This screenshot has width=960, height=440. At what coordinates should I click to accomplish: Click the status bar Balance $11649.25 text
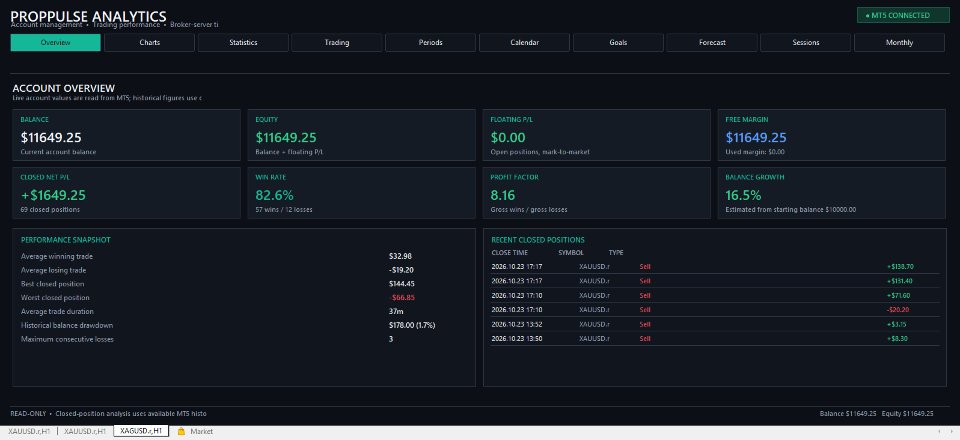click(848, 414)
